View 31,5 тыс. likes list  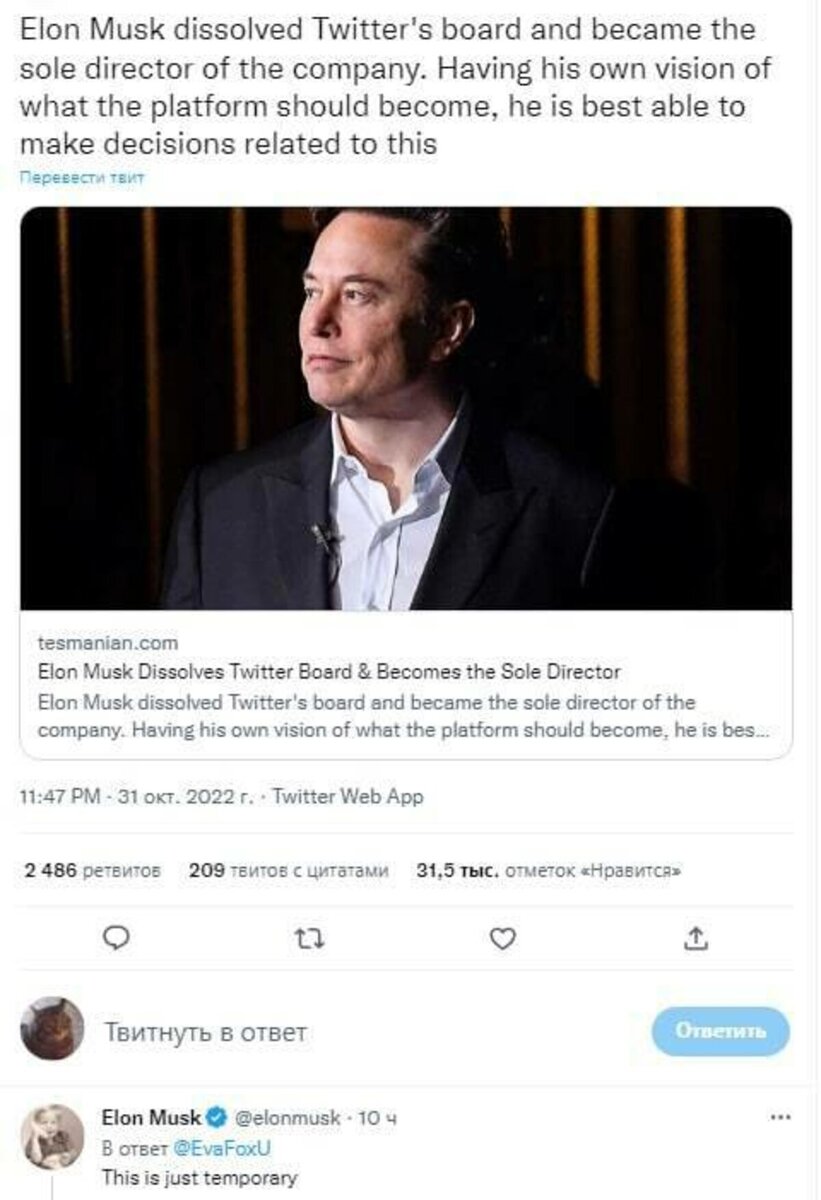549,870
